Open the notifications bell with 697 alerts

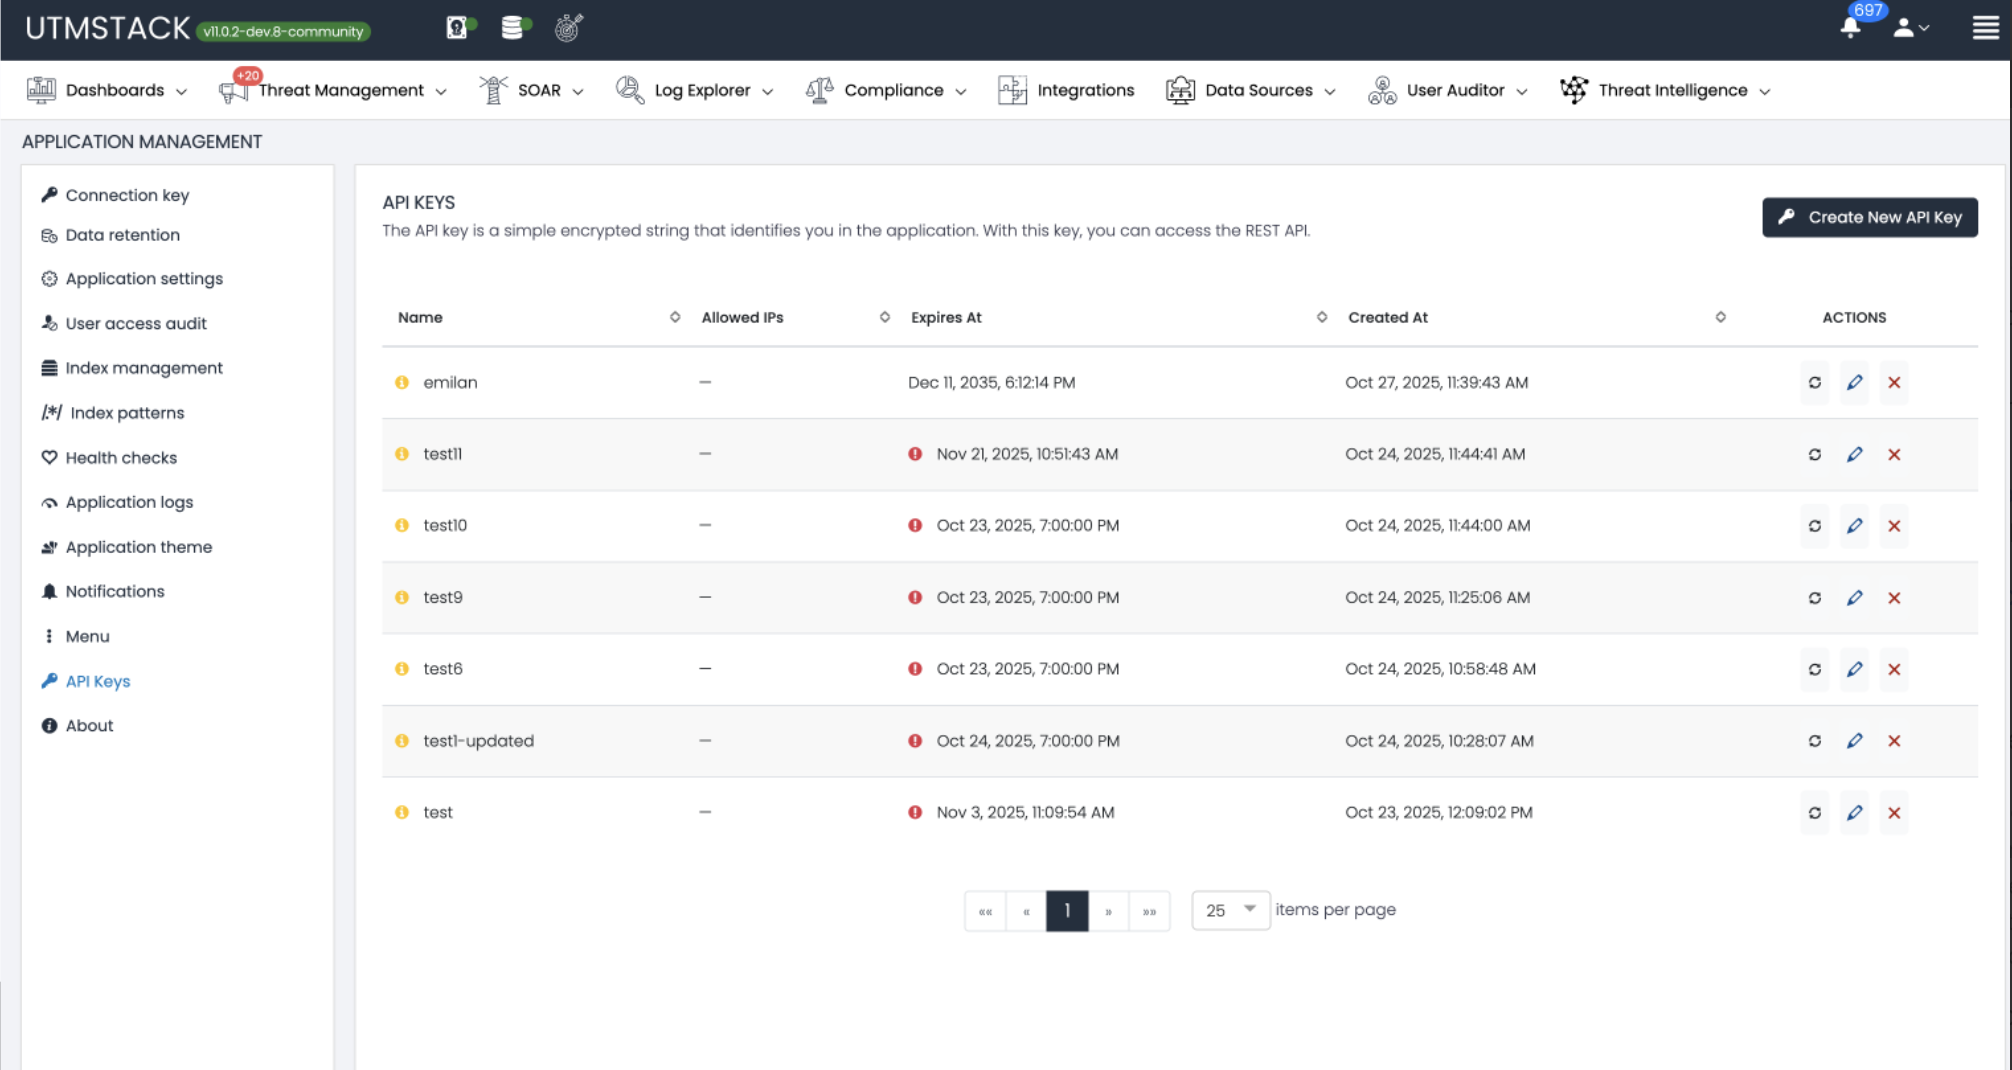pyautogui.click(x=1849, y=27)
